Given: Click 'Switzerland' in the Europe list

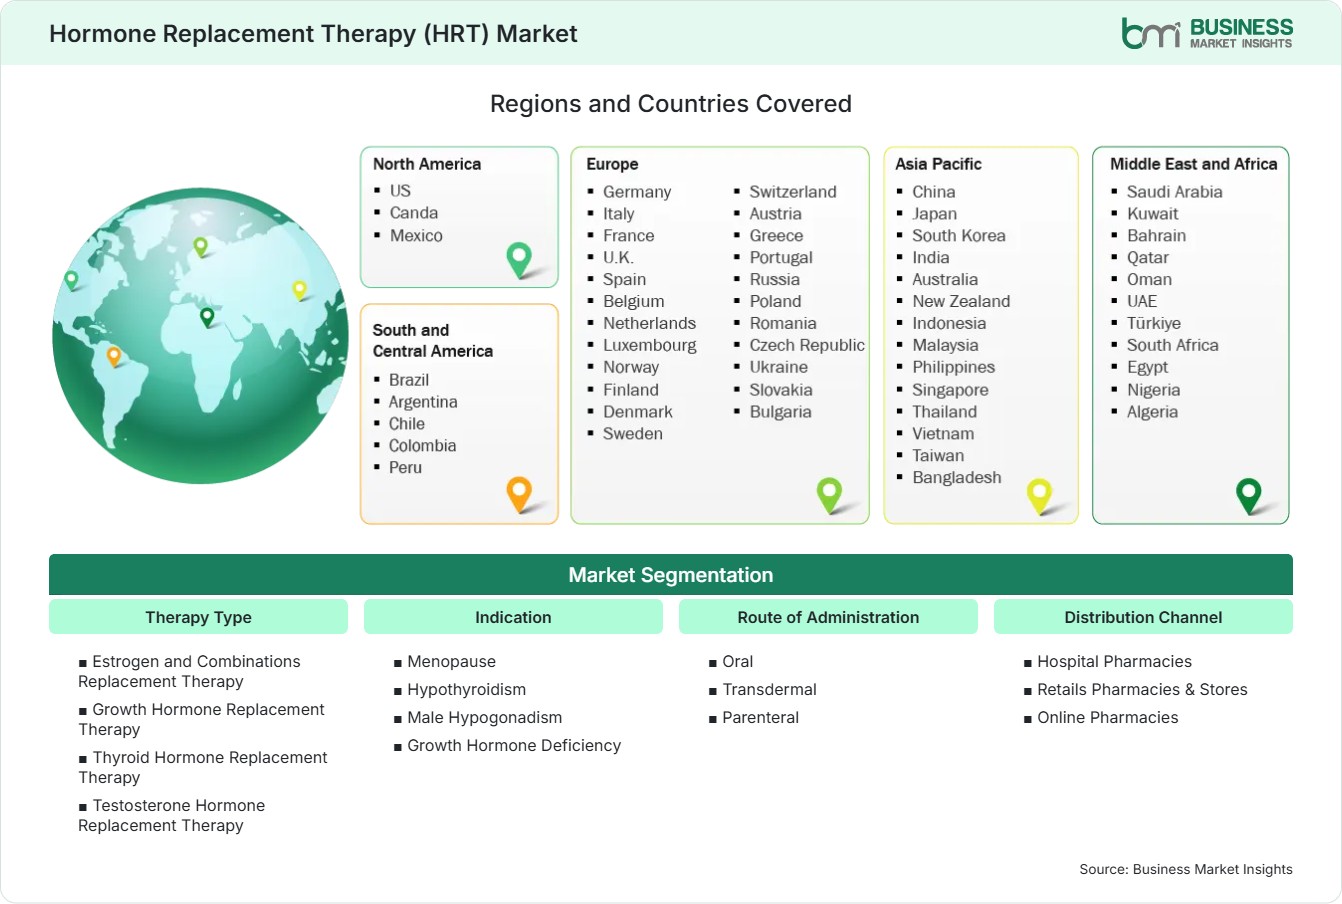Looking at the screenshot, I should pos(793,192).
